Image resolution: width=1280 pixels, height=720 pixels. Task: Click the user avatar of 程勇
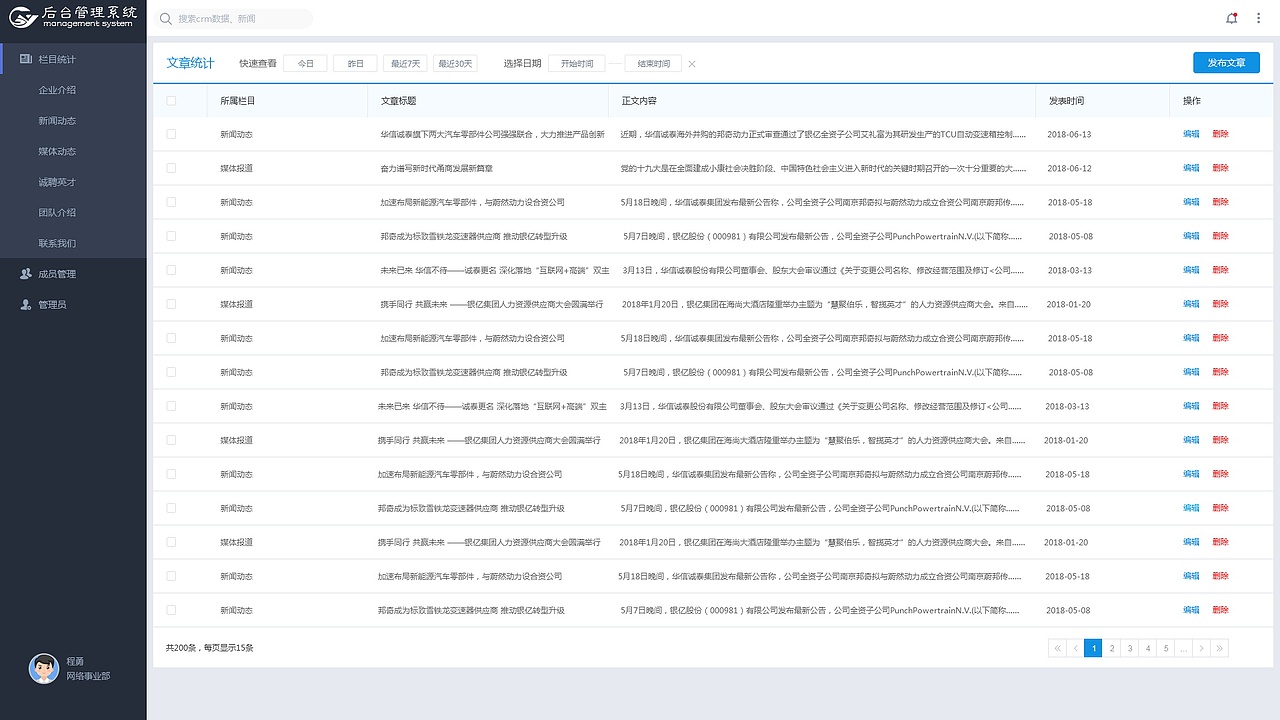pos(43,669)
